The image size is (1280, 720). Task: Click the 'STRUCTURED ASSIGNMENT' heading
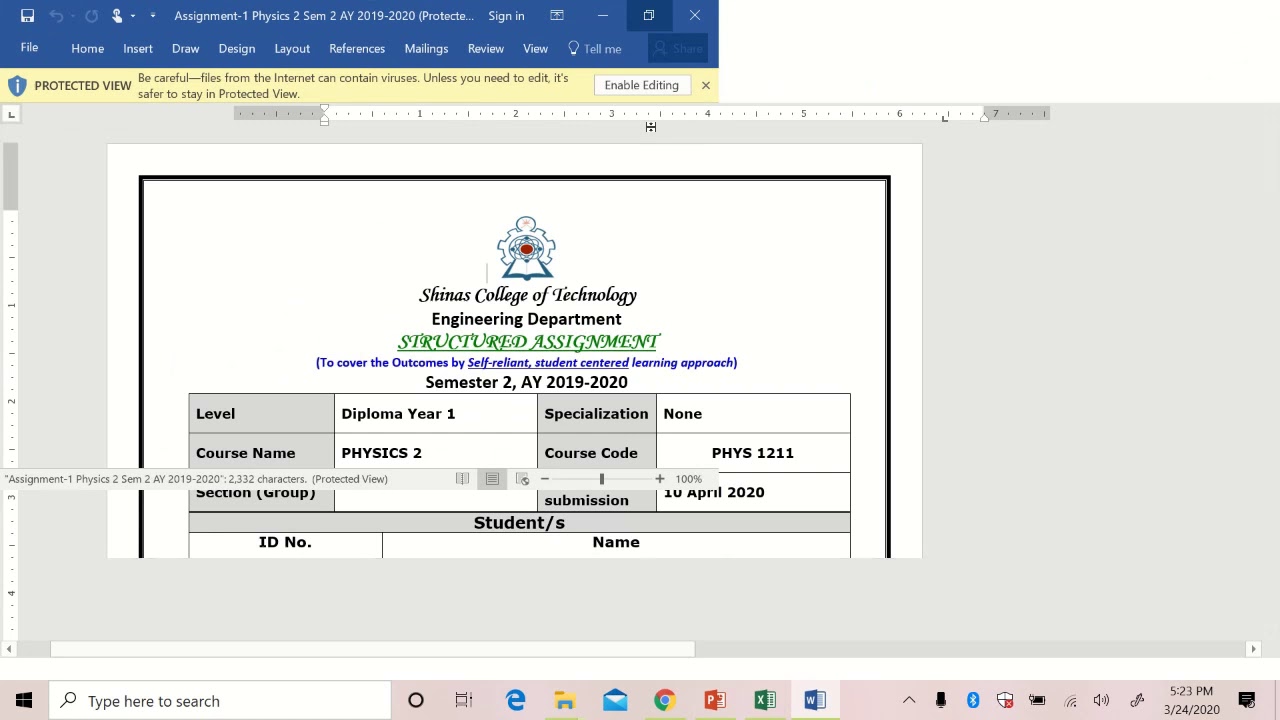pos(528,342)
